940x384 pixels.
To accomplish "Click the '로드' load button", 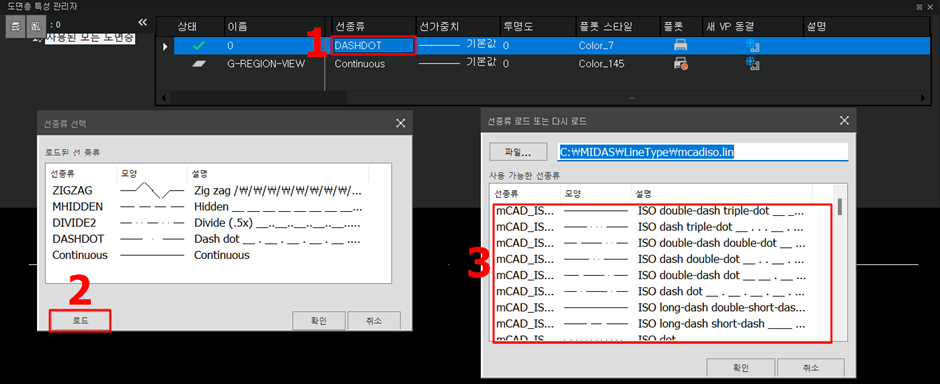I will [x=80, y=320].
